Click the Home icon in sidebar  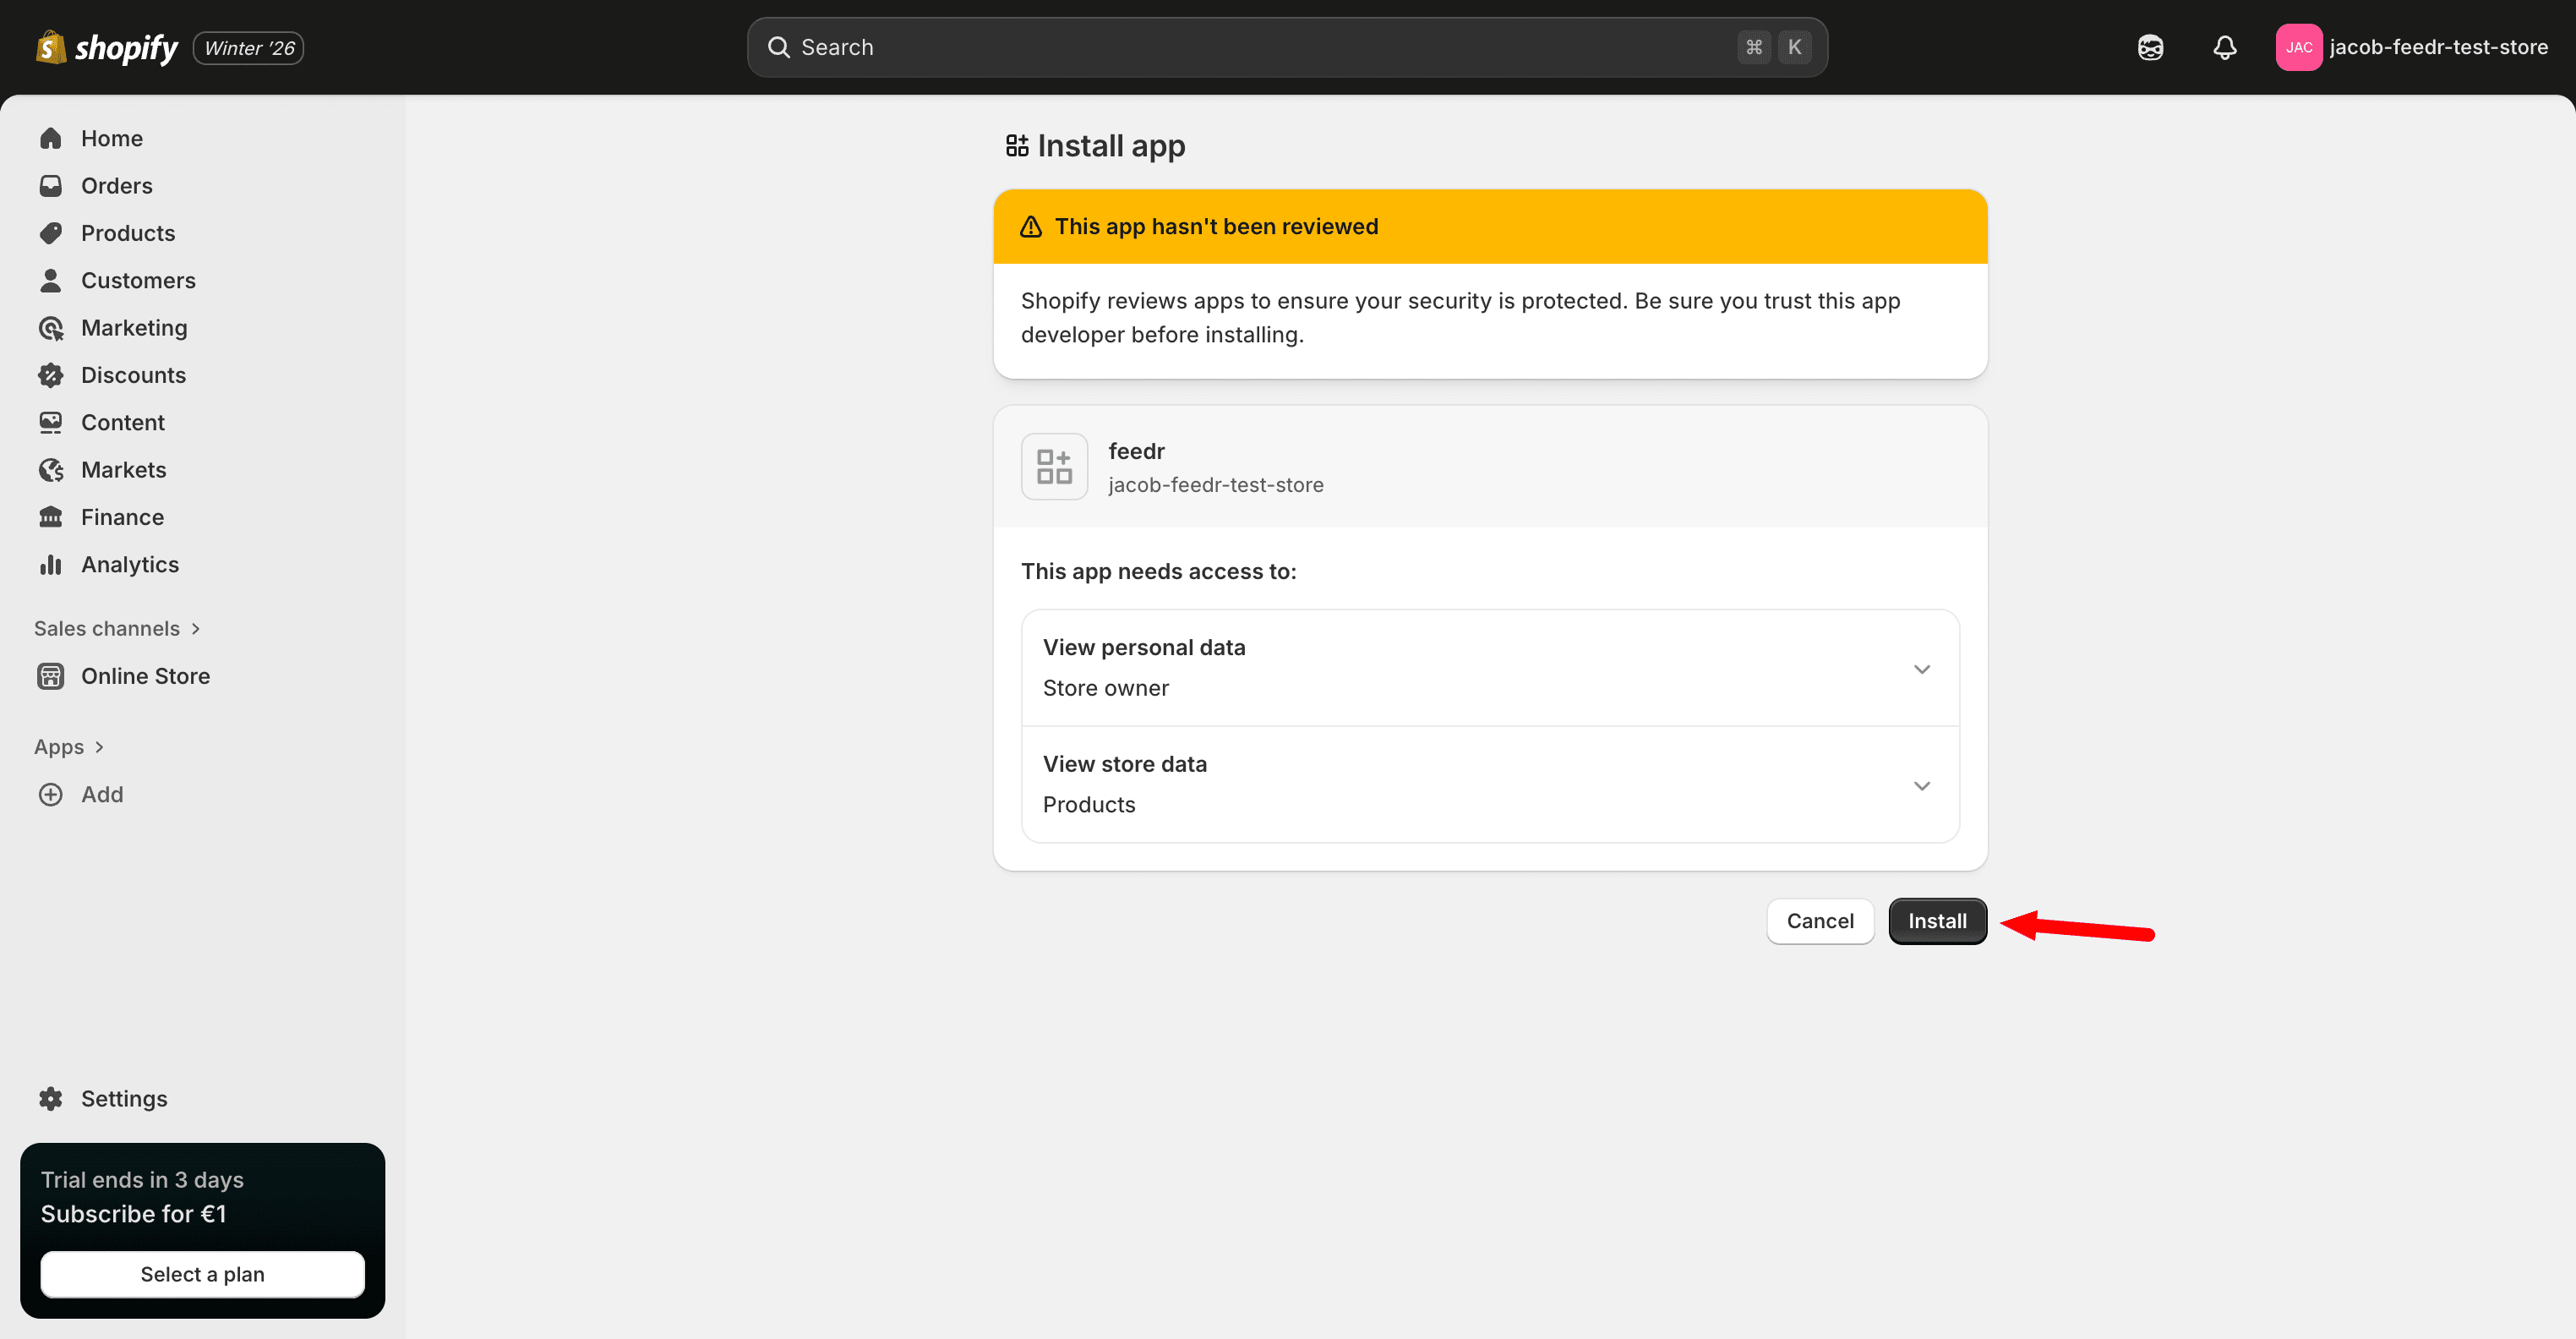click(x=51, y=138)
